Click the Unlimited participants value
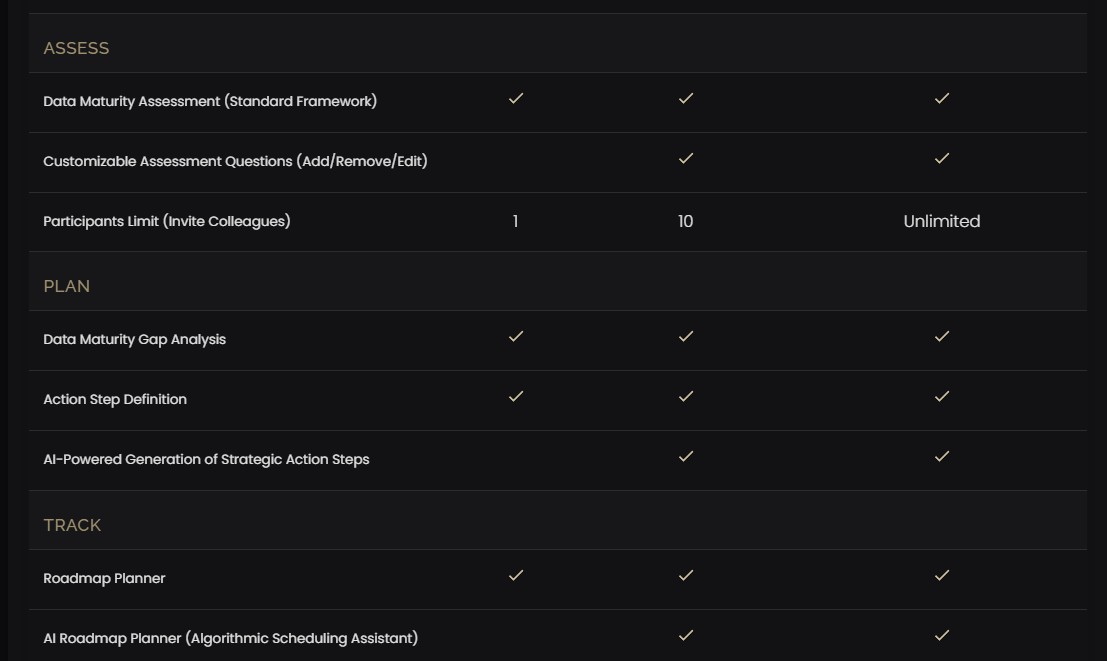Image resolution: width=1107 pixels, height=661 pixels. point(942,221)
